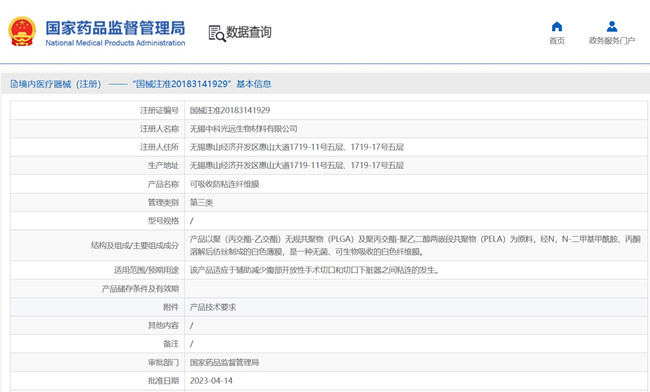Click the user portal person icon
The height and width of the screenshot is (392, 650).
tap(611, 27)
